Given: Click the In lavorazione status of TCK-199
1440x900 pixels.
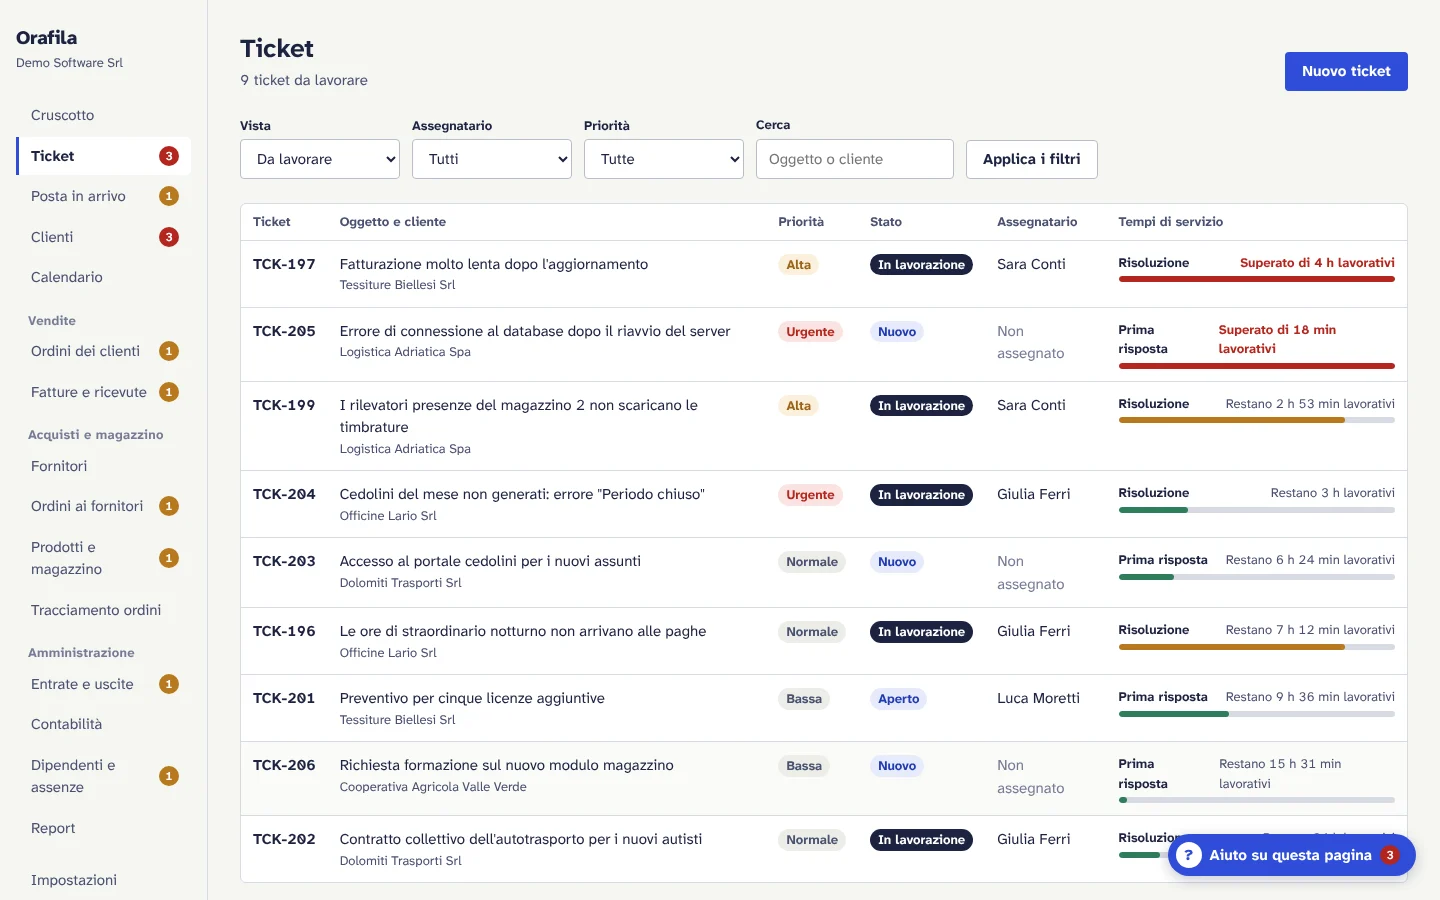Looking at the screenshot, I should click(921, 406).
